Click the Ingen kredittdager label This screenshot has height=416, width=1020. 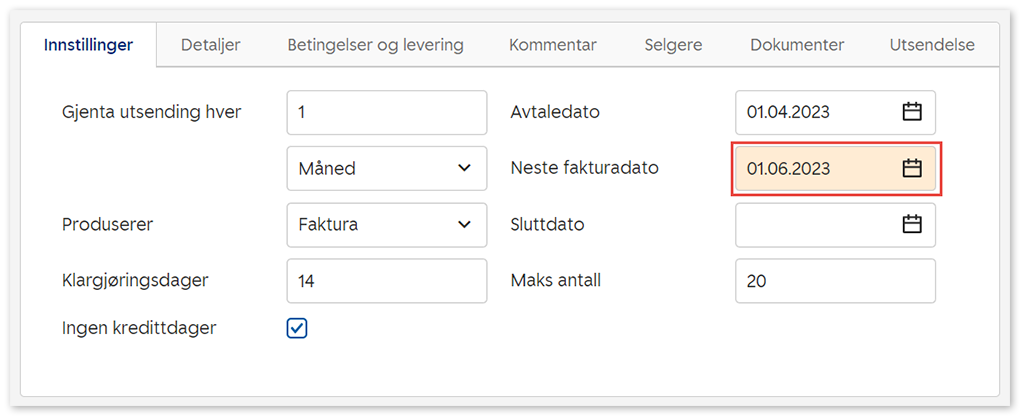[x=139, y=328]
